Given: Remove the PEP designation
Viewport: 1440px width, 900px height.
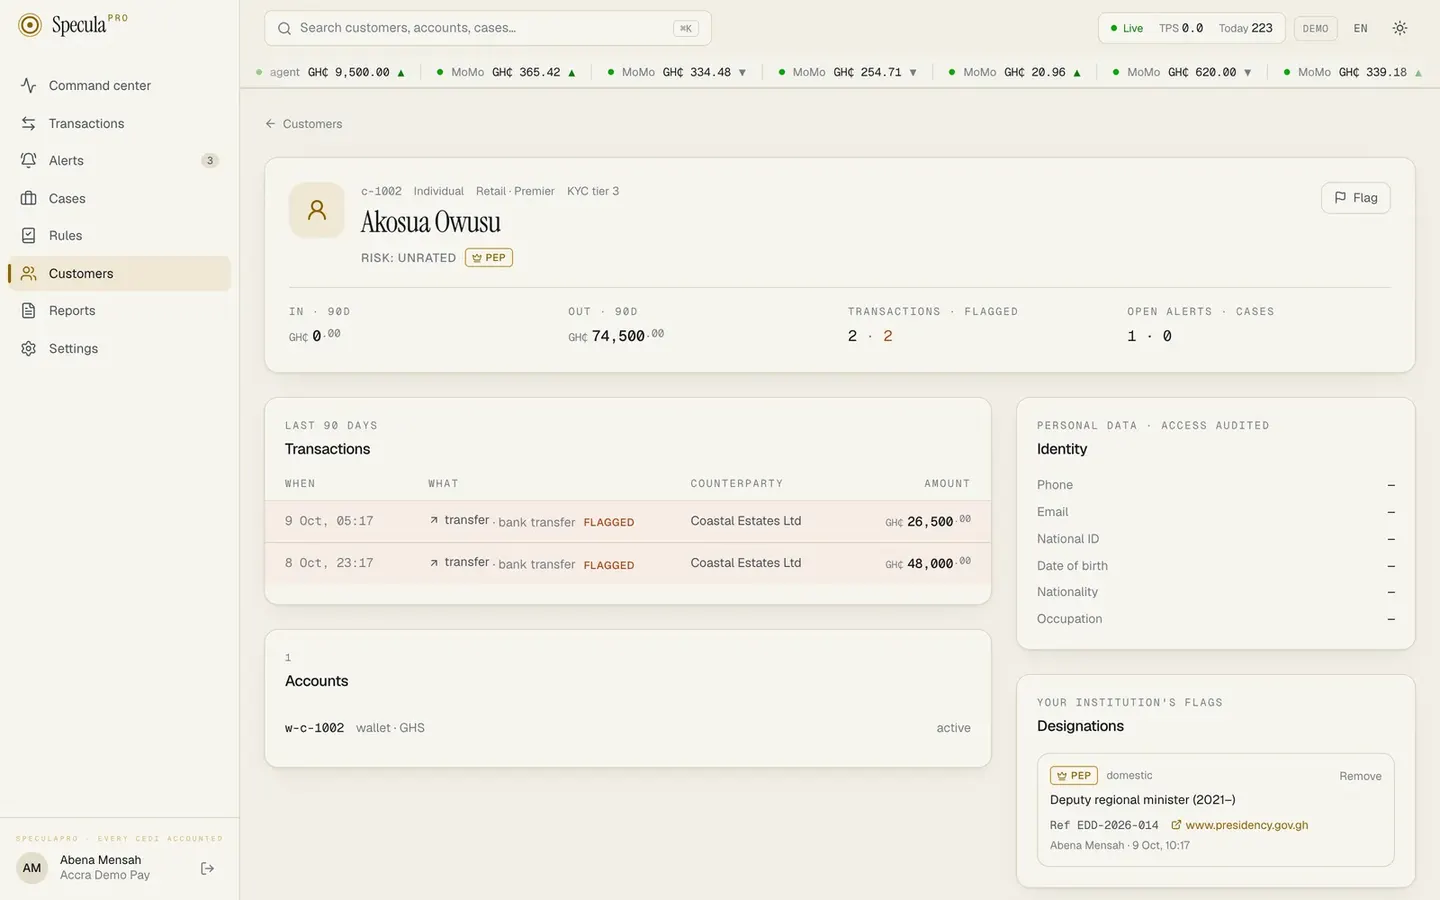Looking at the screenshot, I should (x=1360, y=776).
